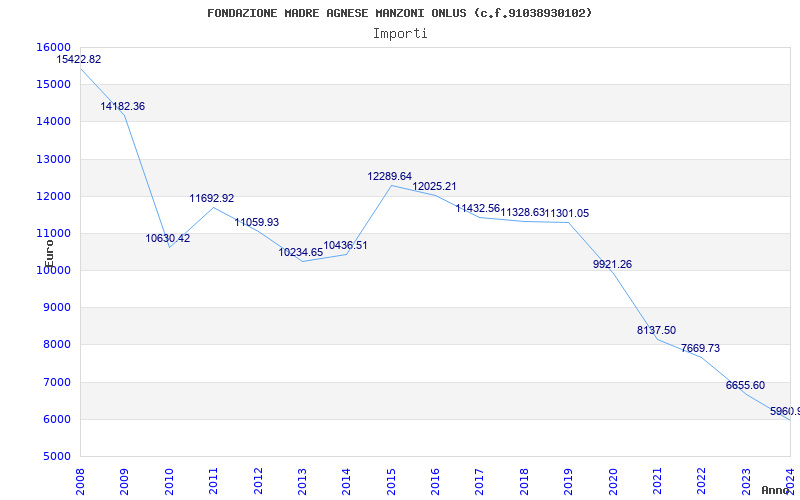Click the 'Euro' y-axis label

pyautogui.click(x=49, y=254)
